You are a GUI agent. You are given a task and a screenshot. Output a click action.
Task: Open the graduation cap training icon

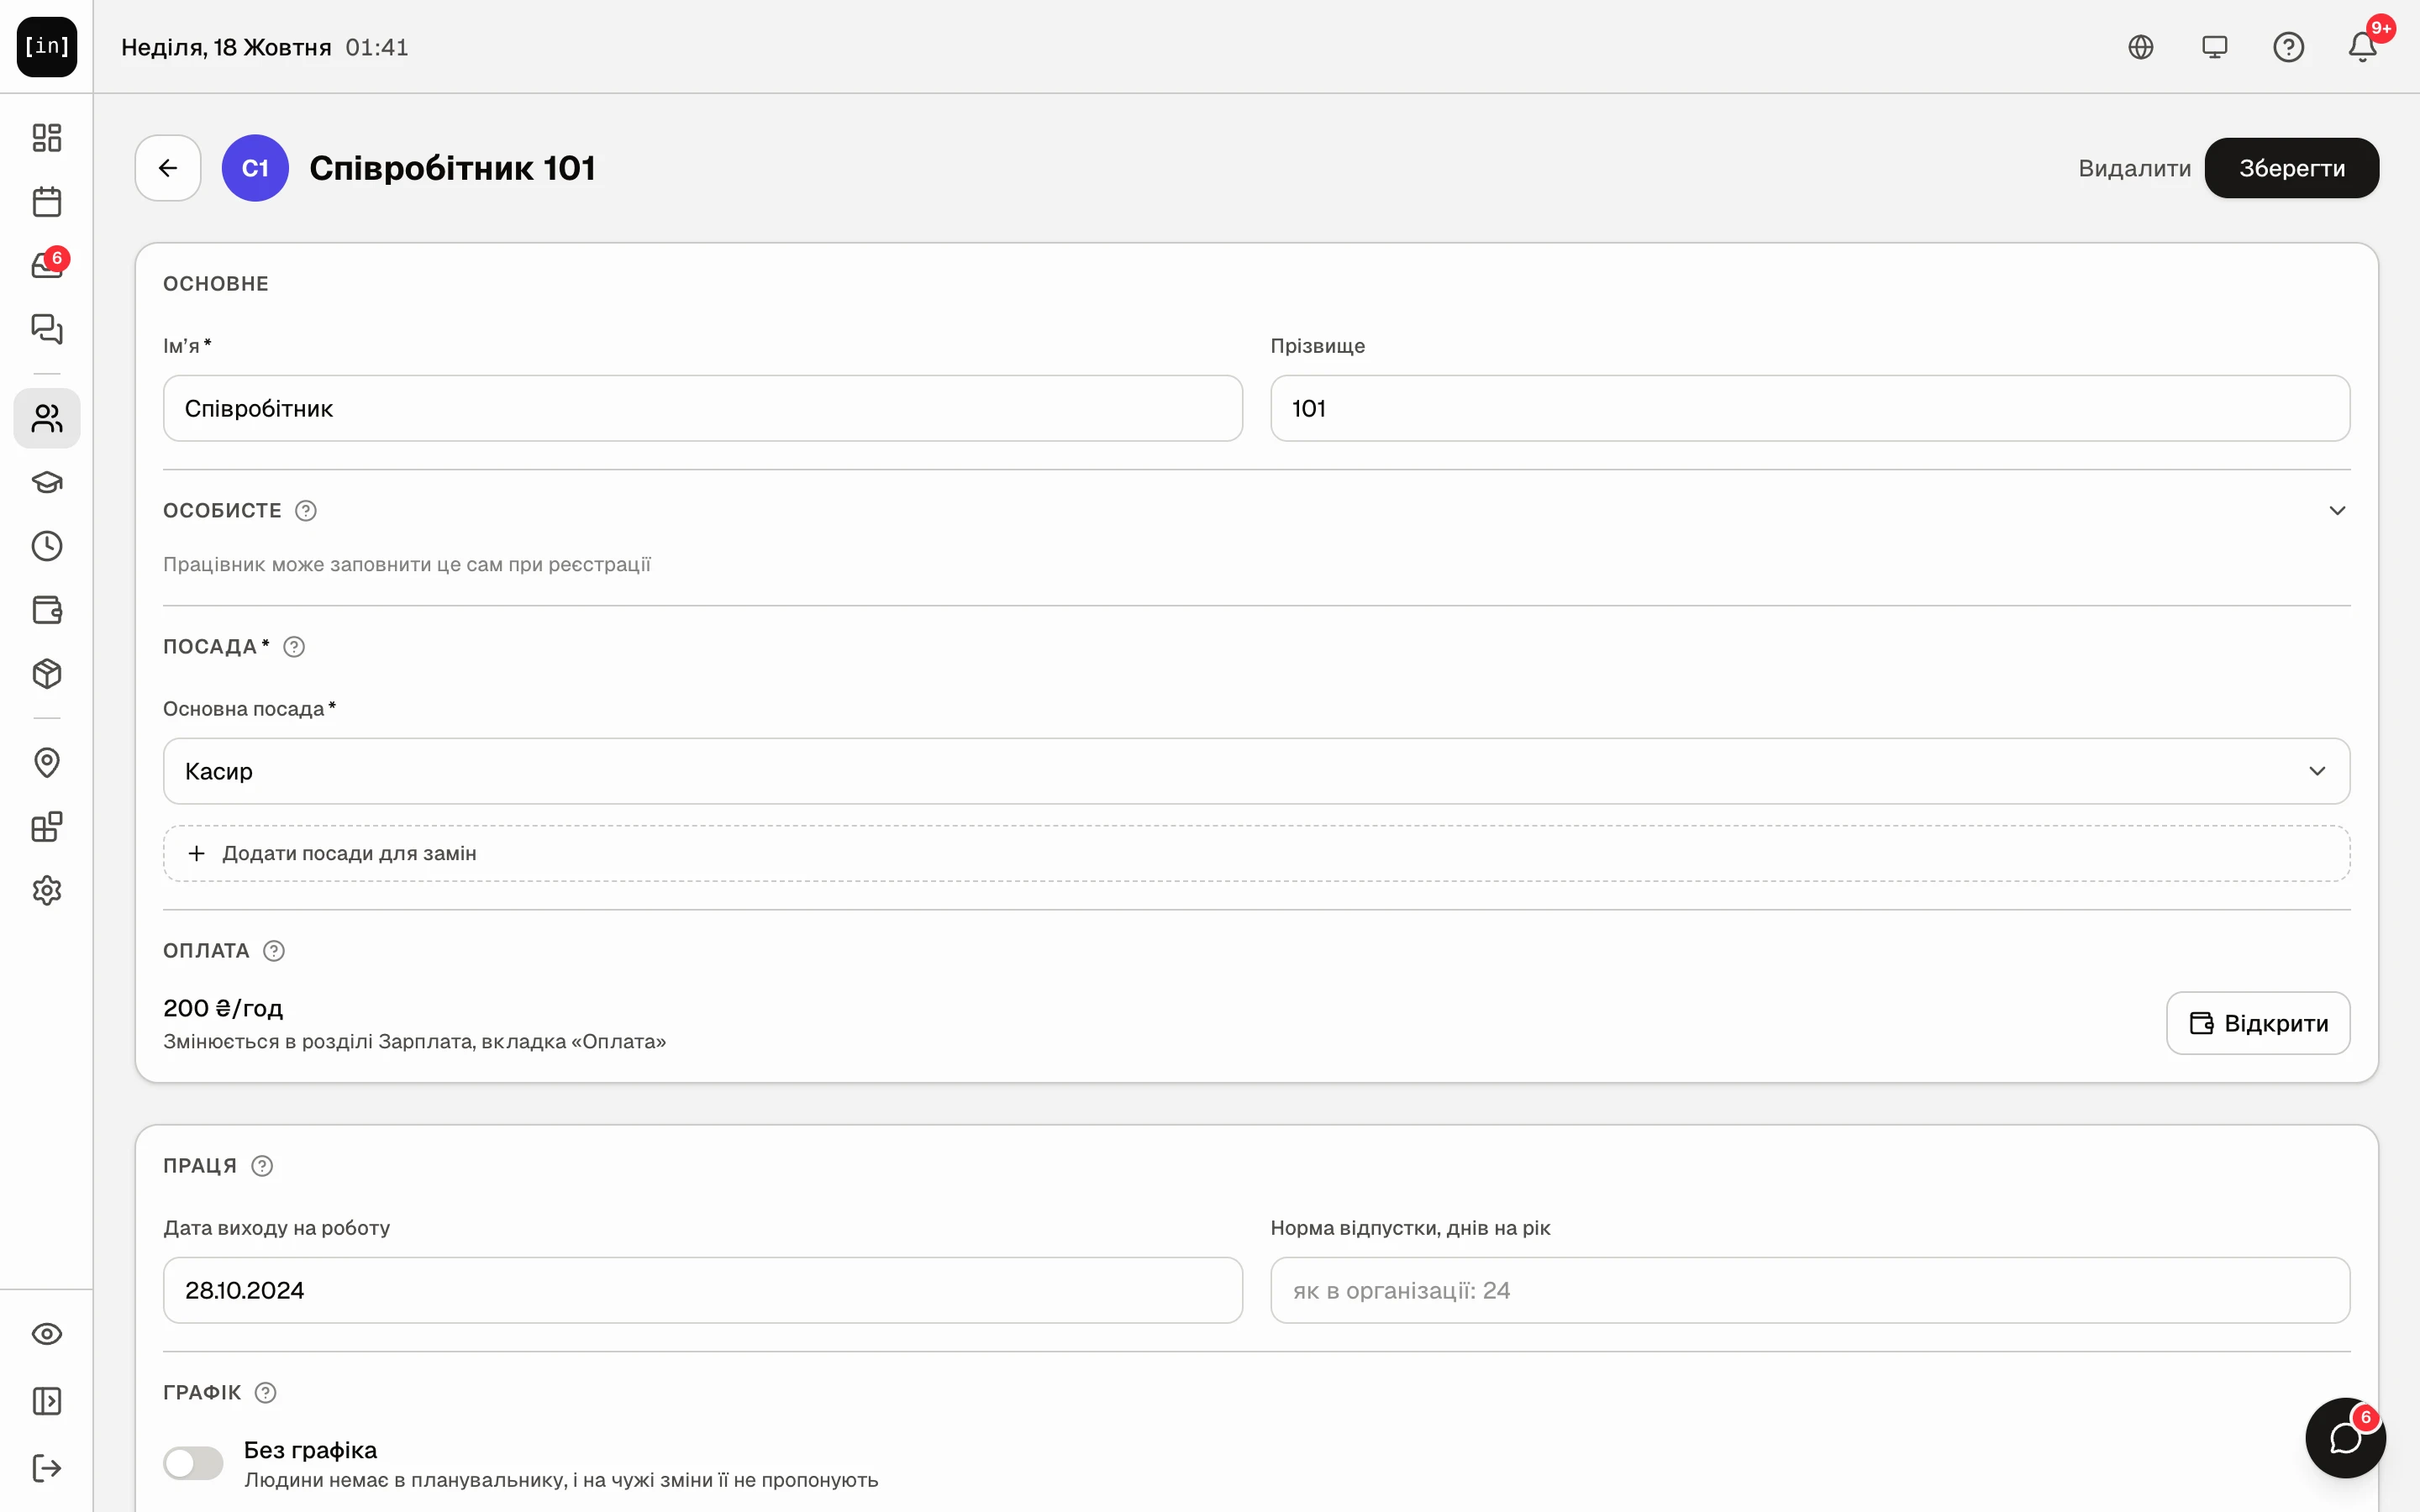tap(47, 482)
